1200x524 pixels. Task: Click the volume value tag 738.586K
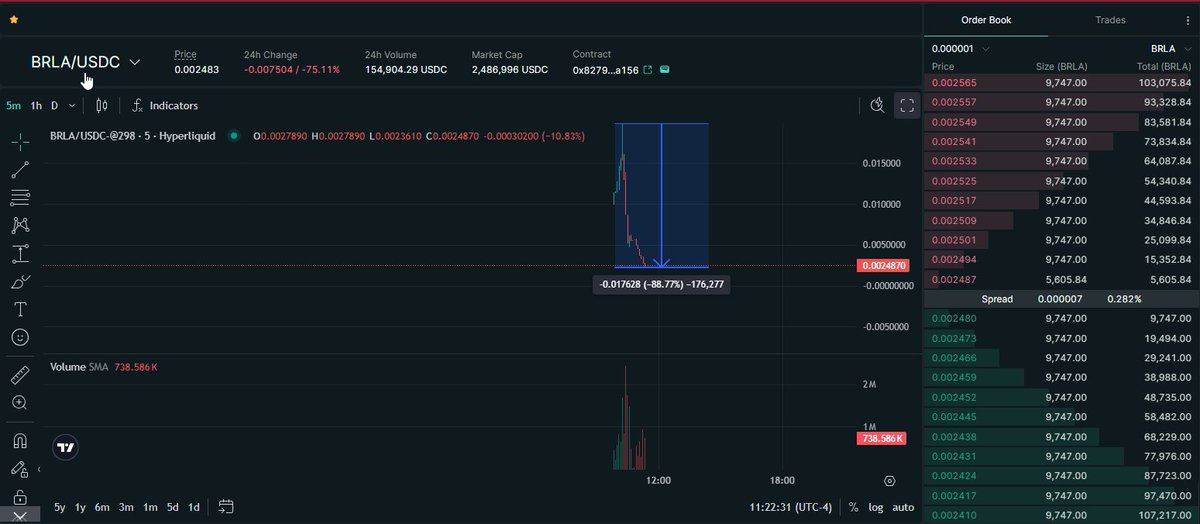(x=882, y=439)
